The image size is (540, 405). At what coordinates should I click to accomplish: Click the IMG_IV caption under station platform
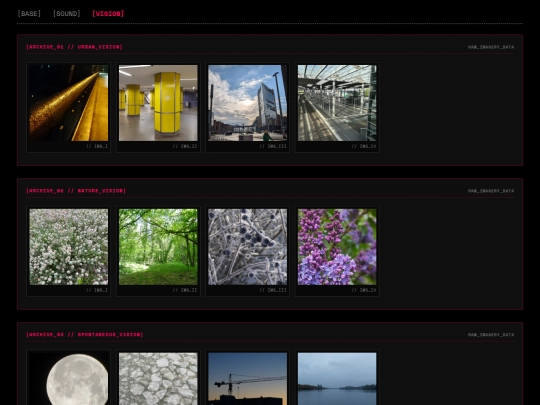[x=364, y=146]
